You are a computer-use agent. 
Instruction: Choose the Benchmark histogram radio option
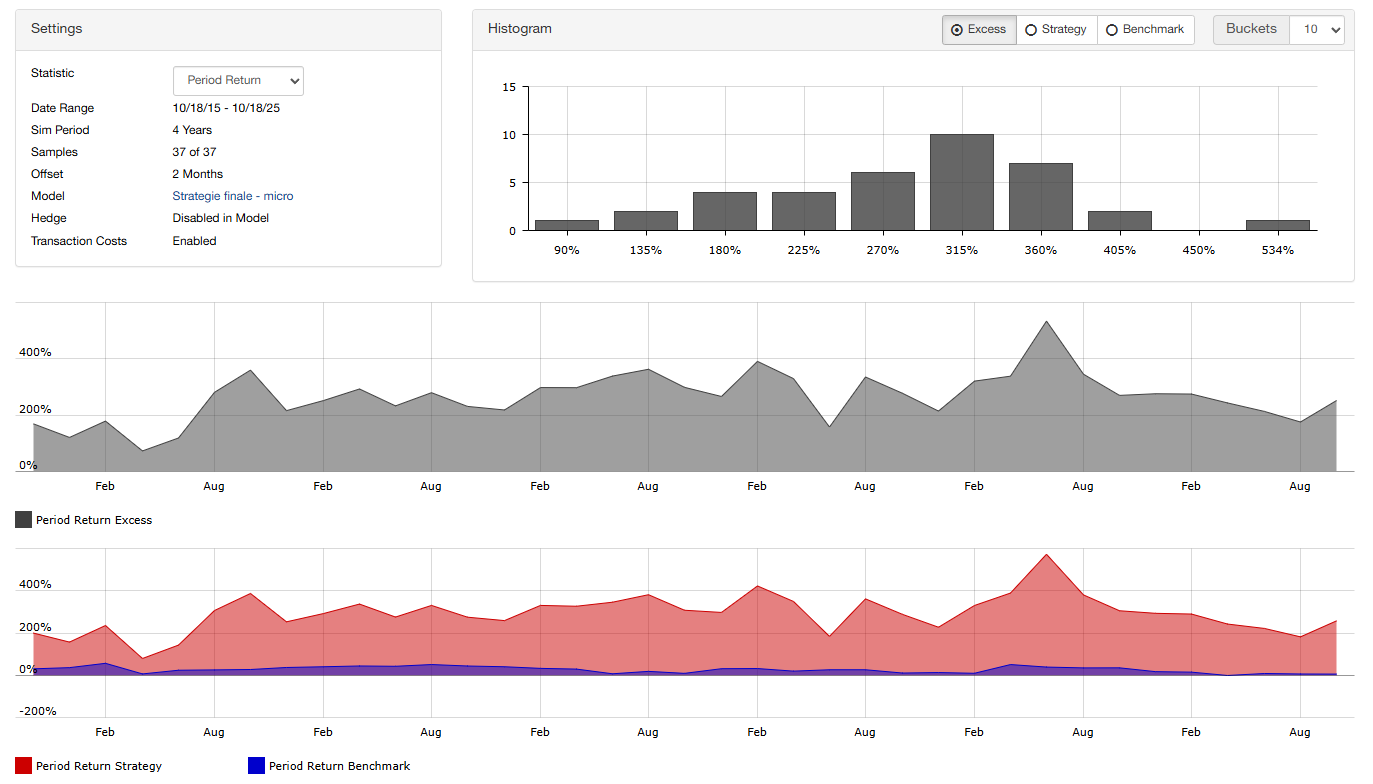[x=1145, y=30]
